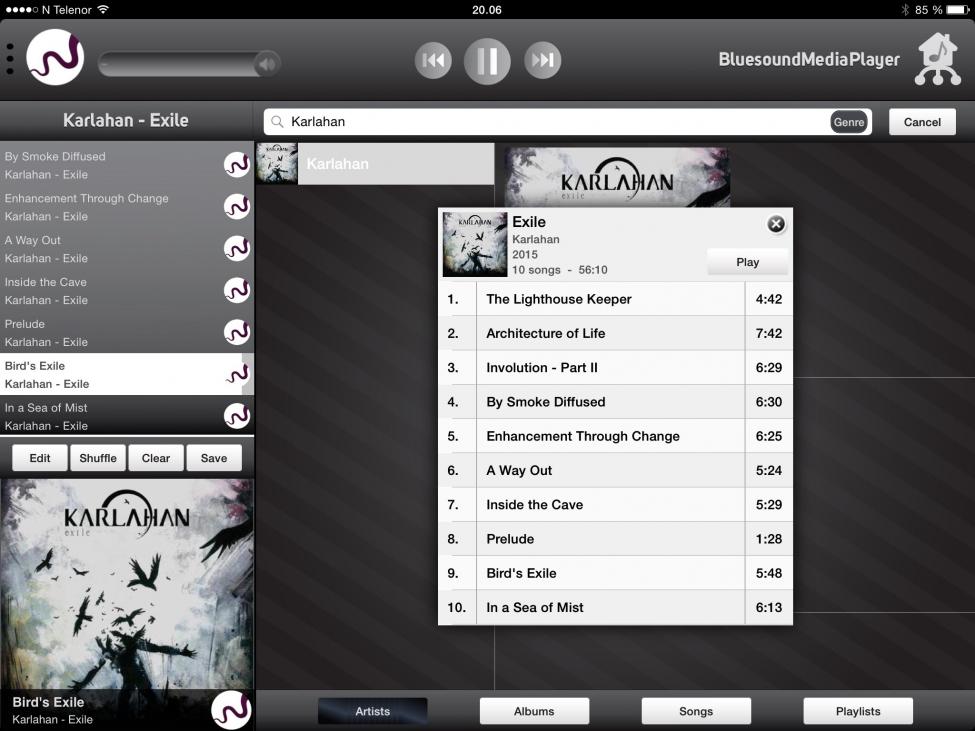Tap the now playing album artwork
This screenshot has width=975, height=731.
click(x=127, y=584)
